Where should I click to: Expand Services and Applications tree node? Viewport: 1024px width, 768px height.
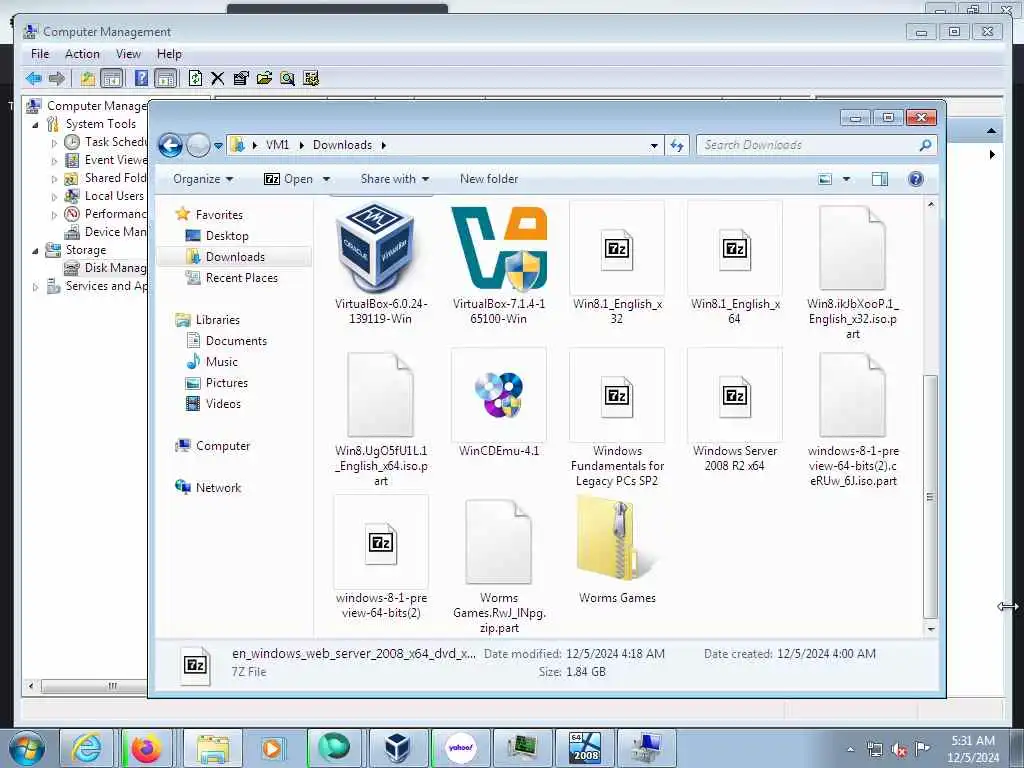pos(35,287)
